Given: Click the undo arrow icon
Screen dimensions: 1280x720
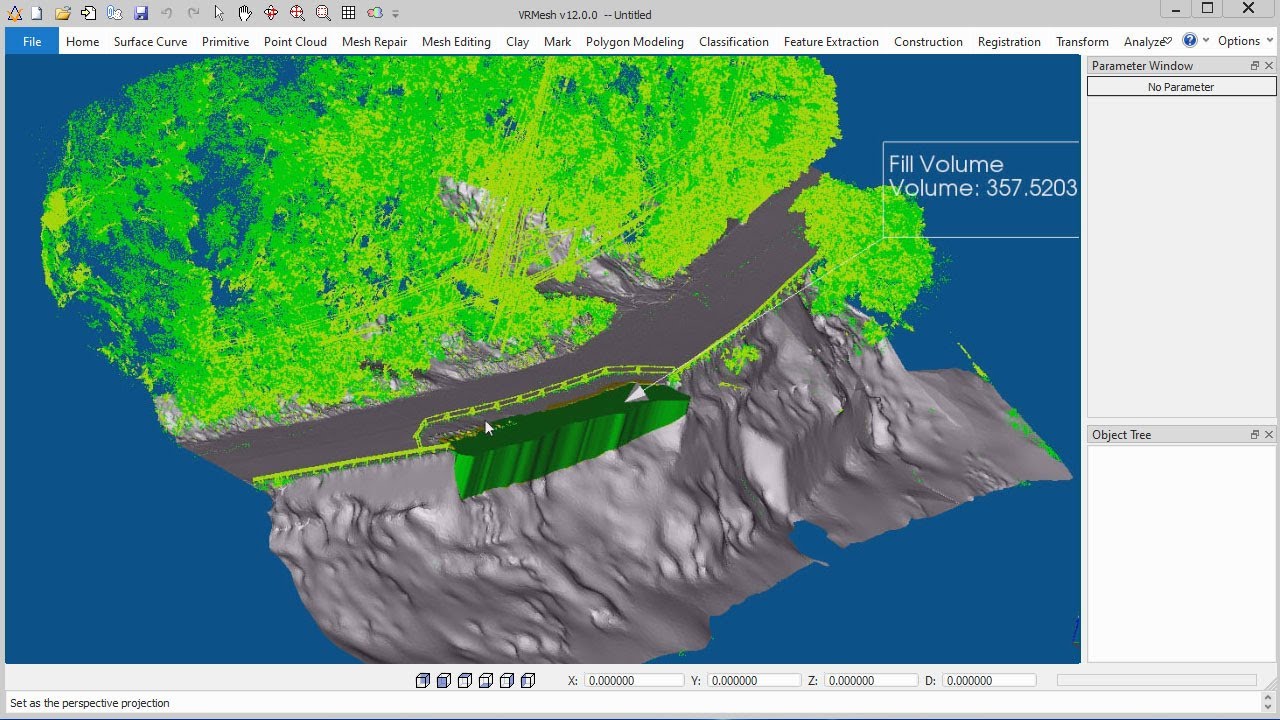Looking at the screenshot, I should (x=167, y=13).
